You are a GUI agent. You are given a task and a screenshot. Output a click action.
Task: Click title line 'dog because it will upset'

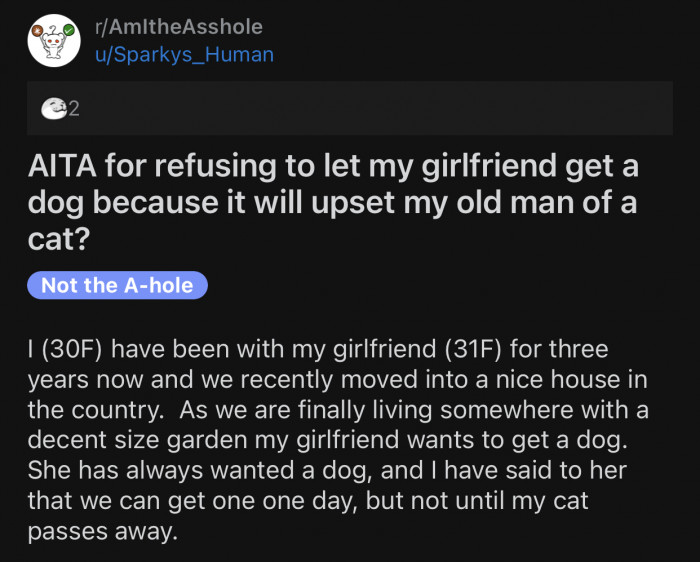coord(332,205)
